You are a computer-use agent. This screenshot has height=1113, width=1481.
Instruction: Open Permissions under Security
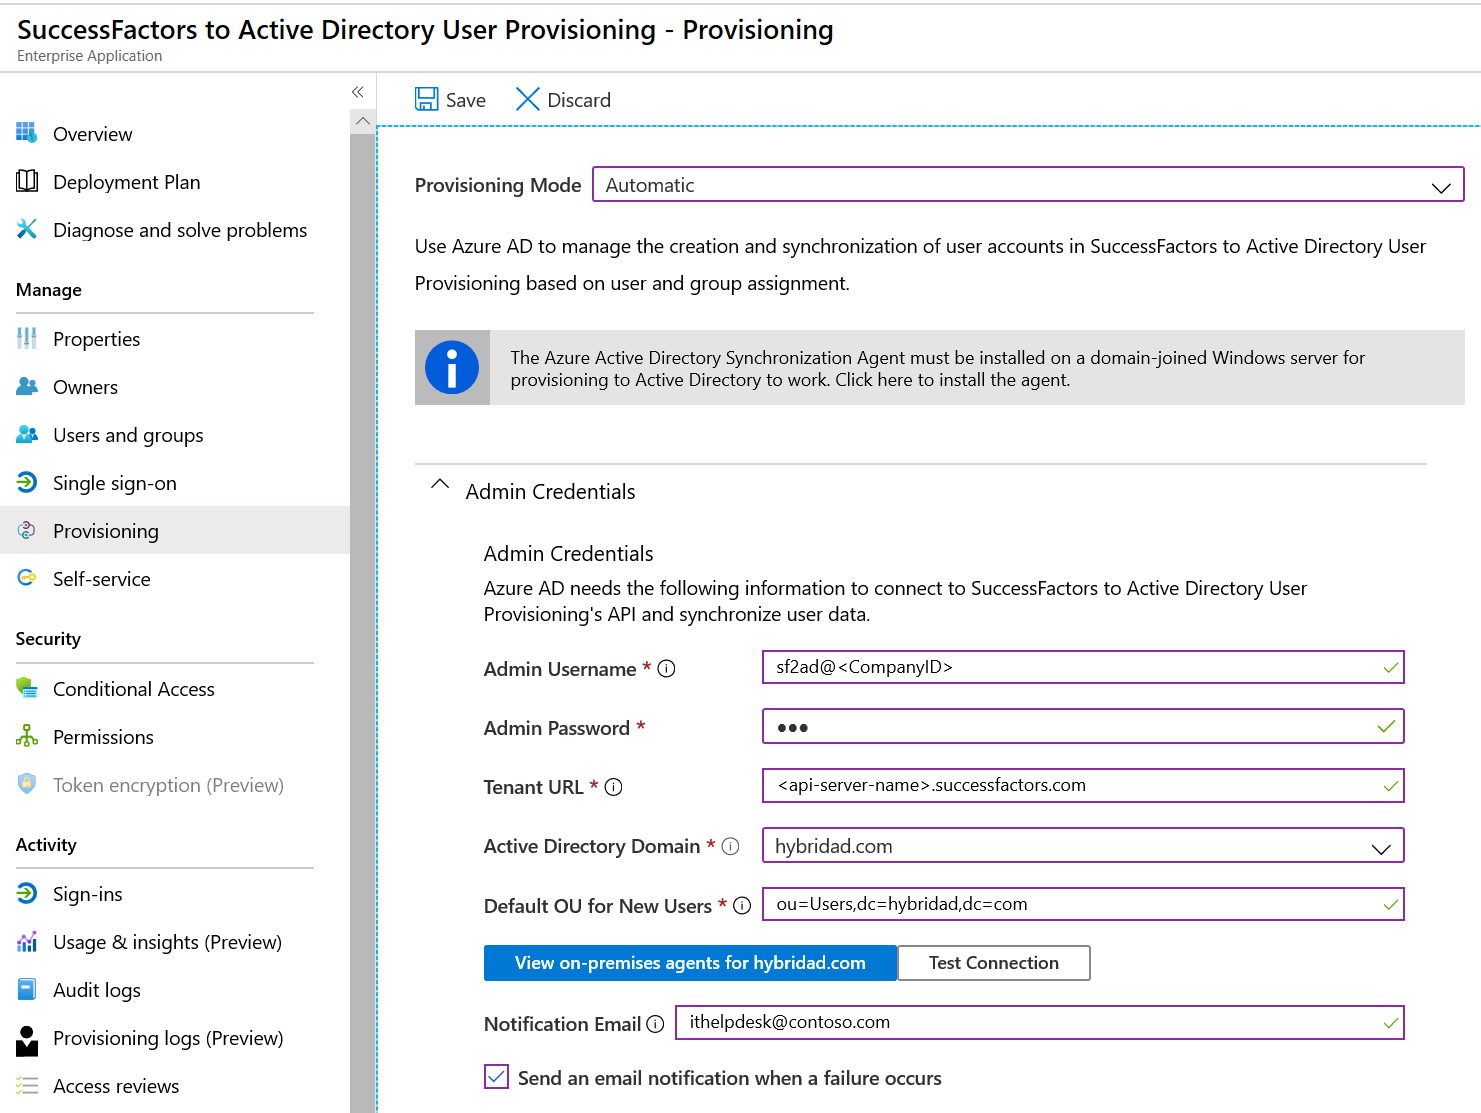tap(103, 737)
